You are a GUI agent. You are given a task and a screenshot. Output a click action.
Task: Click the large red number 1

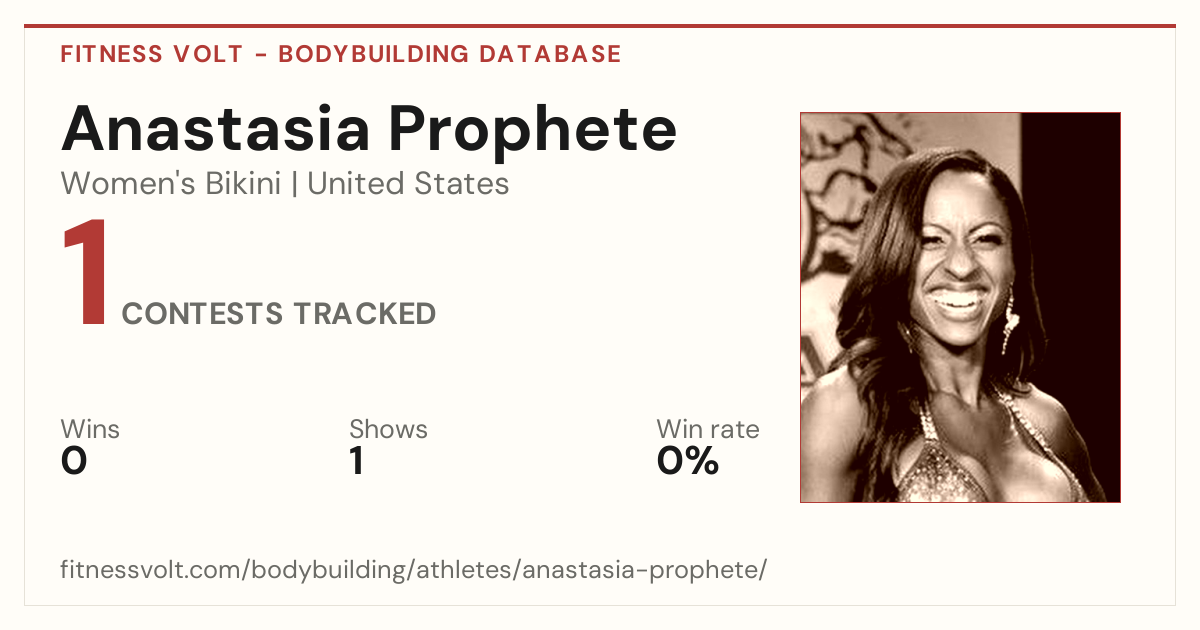(86, 274)
